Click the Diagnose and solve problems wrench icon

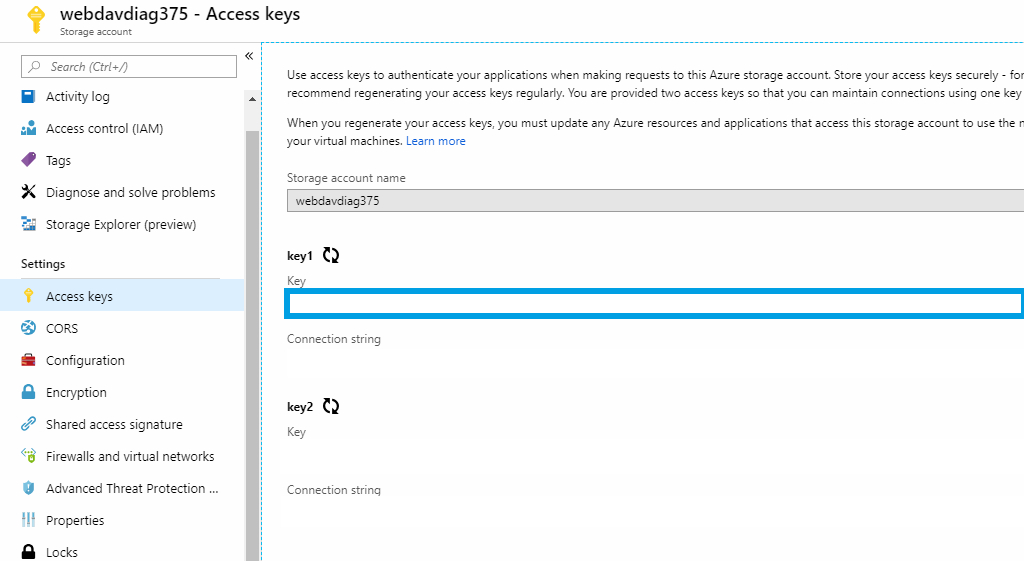pos(28,193)
